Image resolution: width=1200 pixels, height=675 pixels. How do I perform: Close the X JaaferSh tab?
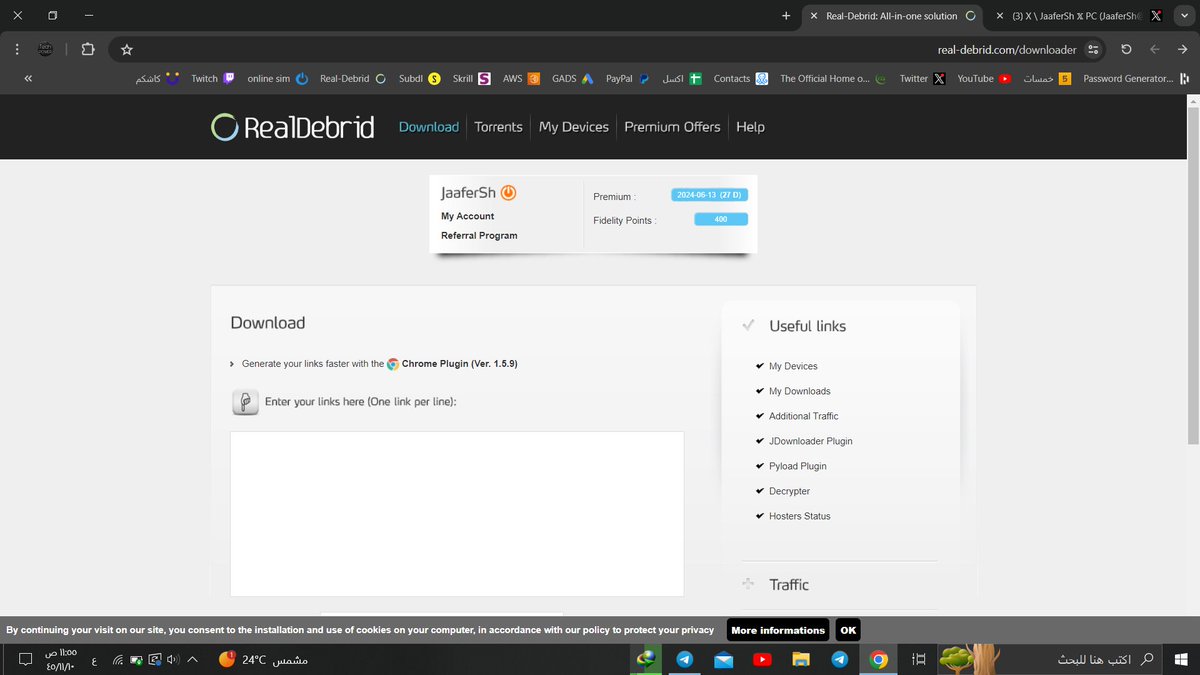[1000, 16]
